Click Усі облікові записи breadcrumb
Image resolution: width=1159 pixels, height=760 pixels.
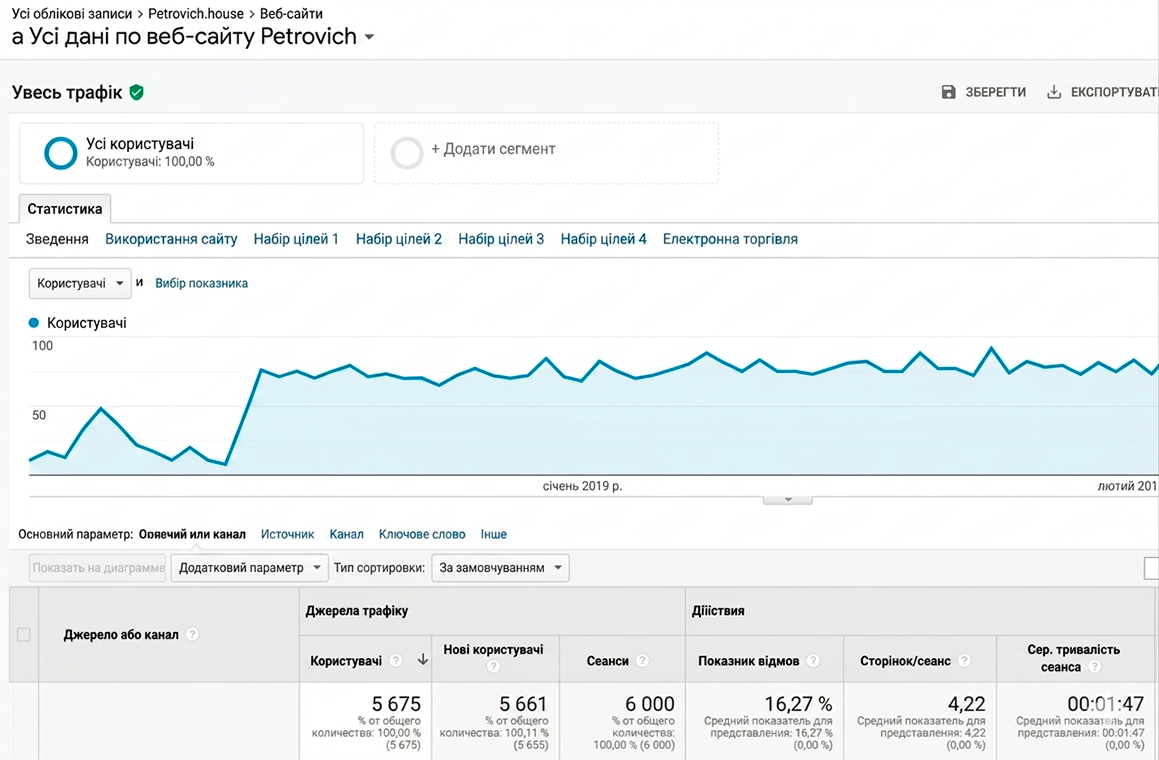pyautogui.click(x=72, y=13)
